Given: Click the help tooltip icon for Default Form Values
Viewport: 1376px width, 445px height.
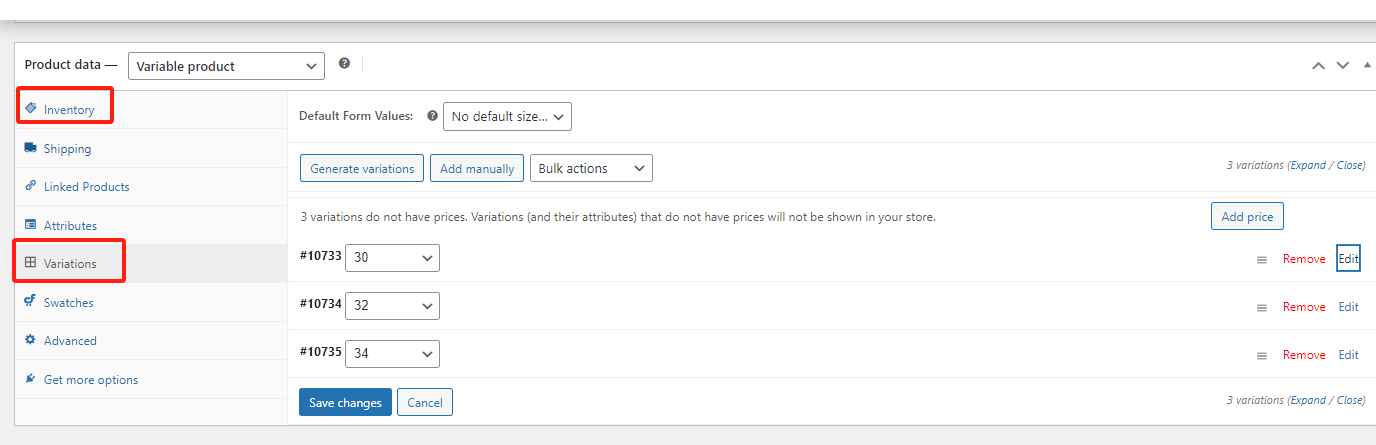Looking at the screenshot, I should (433, 116).
